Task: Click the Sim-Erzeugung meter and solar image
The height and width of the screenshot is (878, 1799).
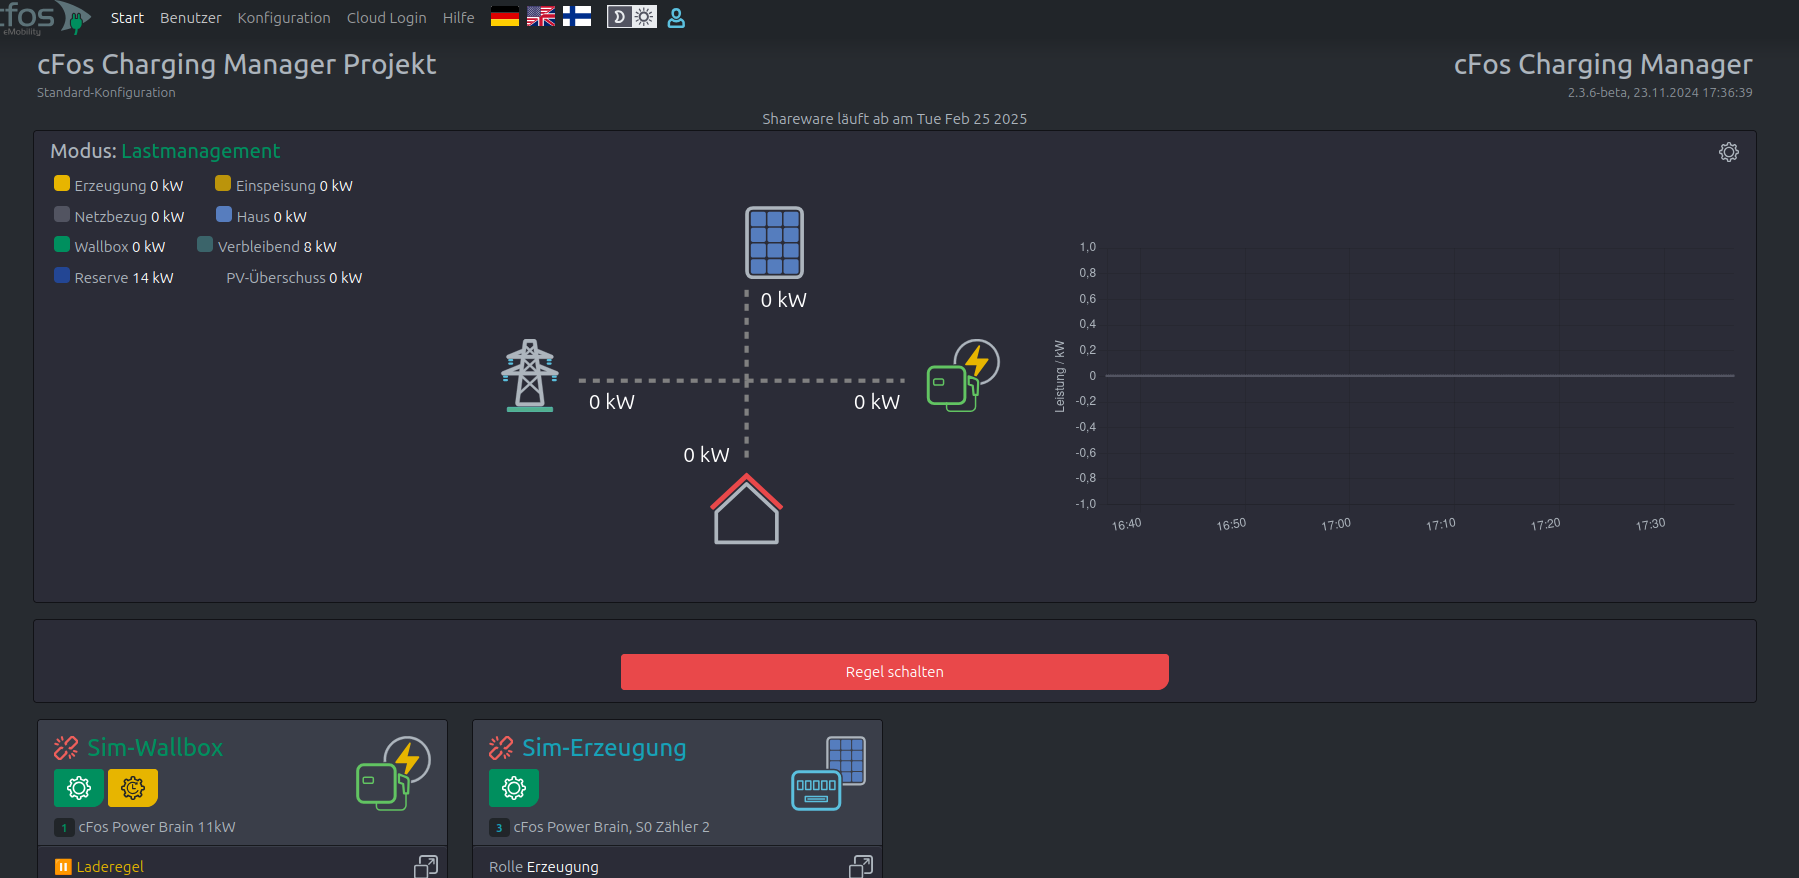Action: (829, 773)
